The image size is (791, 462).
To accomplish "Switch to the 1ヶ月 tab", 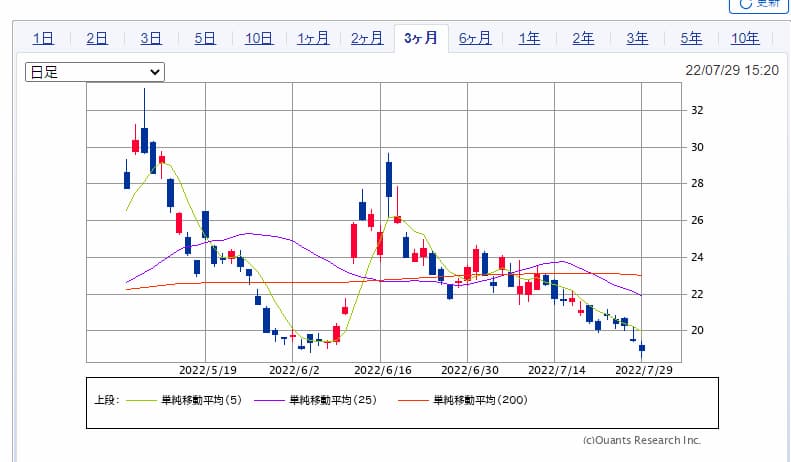I will 313,38.
